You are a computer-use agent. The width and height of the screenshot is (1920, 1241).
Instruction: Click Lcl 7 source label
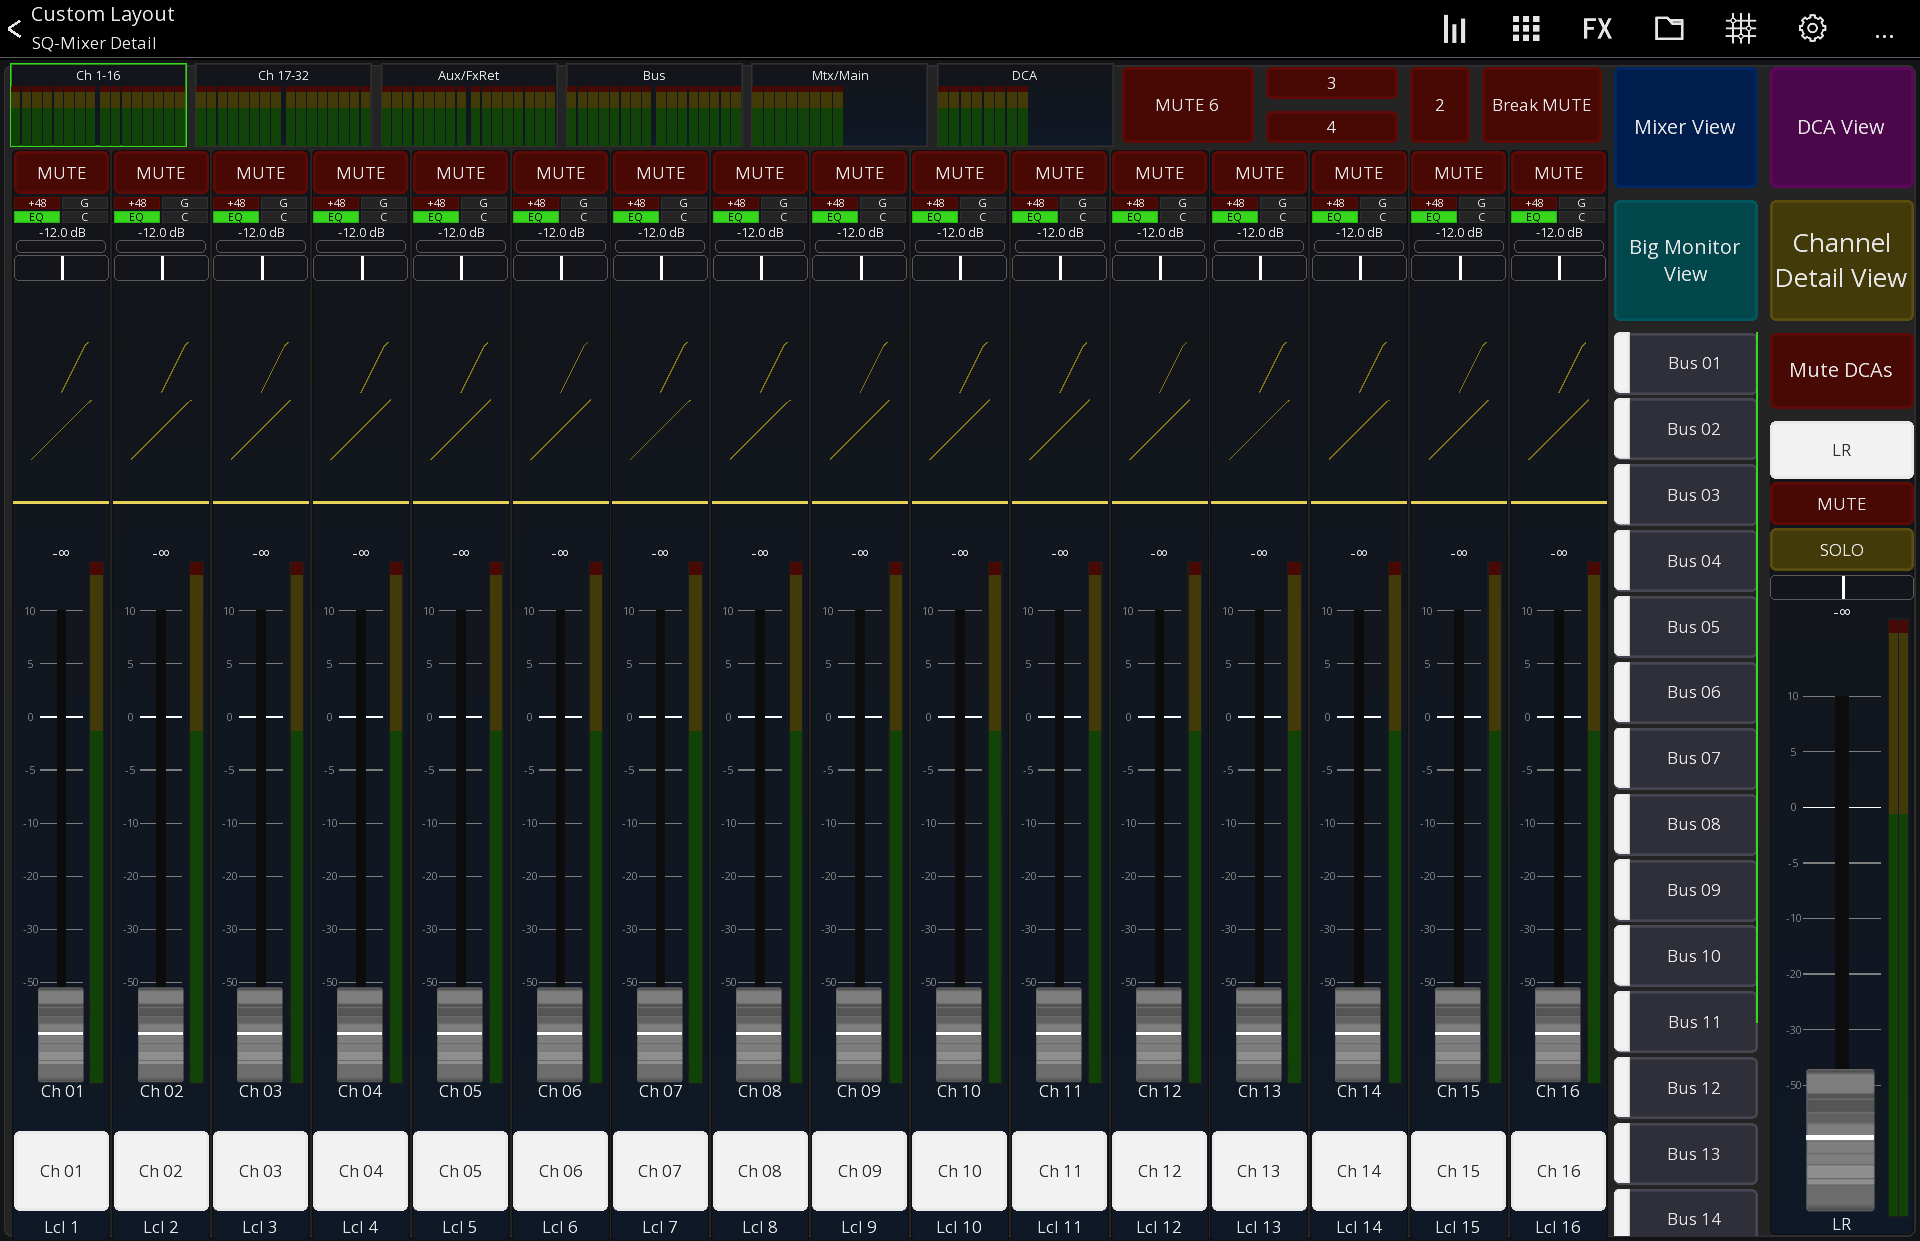tap(660, 1227)
